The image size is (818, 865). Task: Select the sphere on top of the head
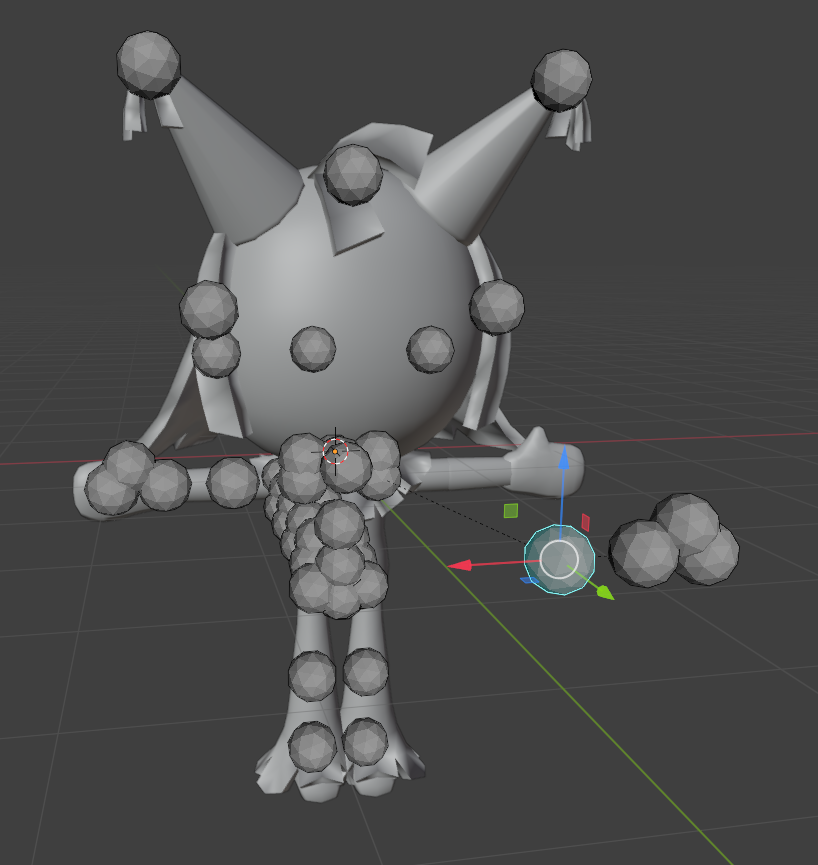pyautogui.click(x=353, y=174)
